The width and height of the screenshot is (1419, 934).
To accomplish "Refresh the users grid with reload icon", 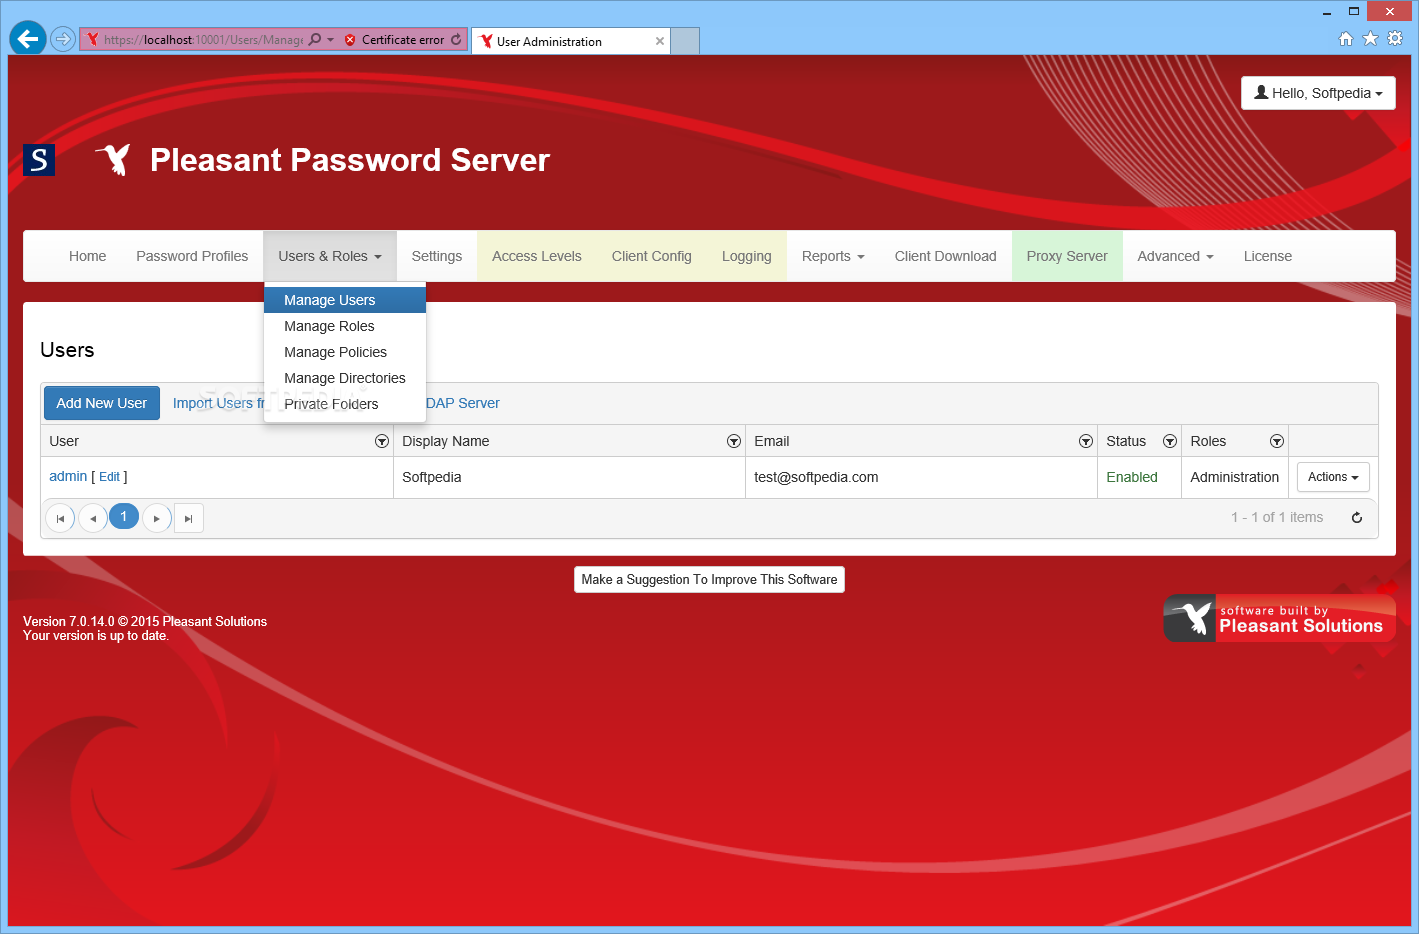I will [1357, 518].
